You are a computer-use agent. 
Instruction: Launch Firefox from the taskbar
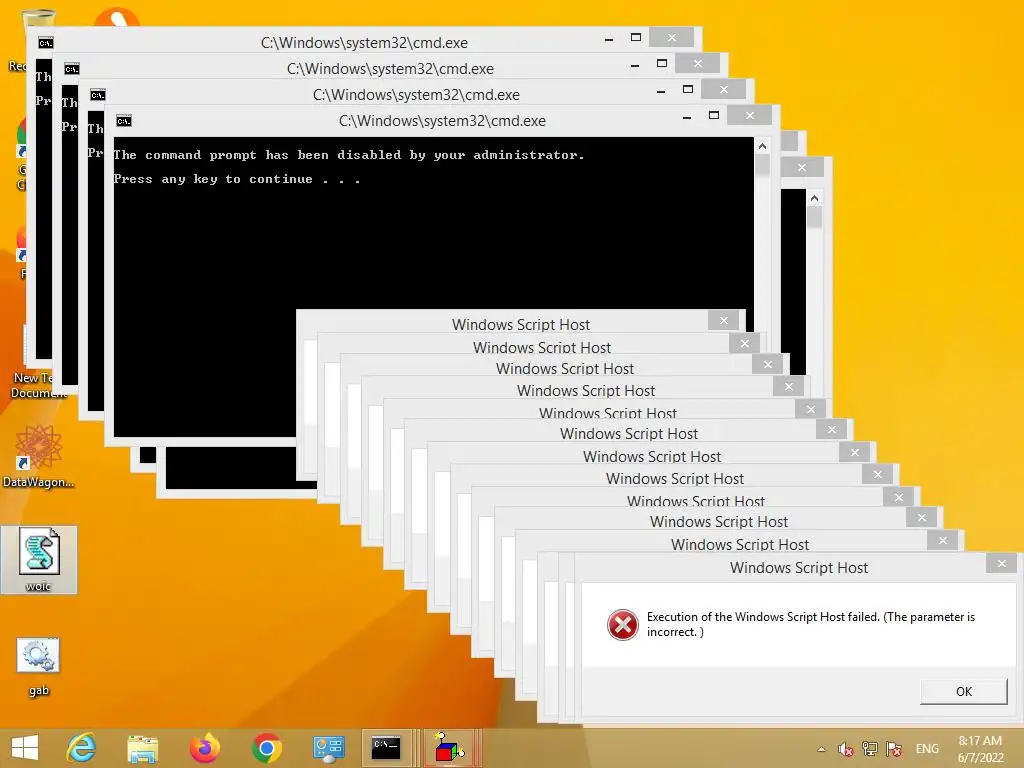click(204, 748)
